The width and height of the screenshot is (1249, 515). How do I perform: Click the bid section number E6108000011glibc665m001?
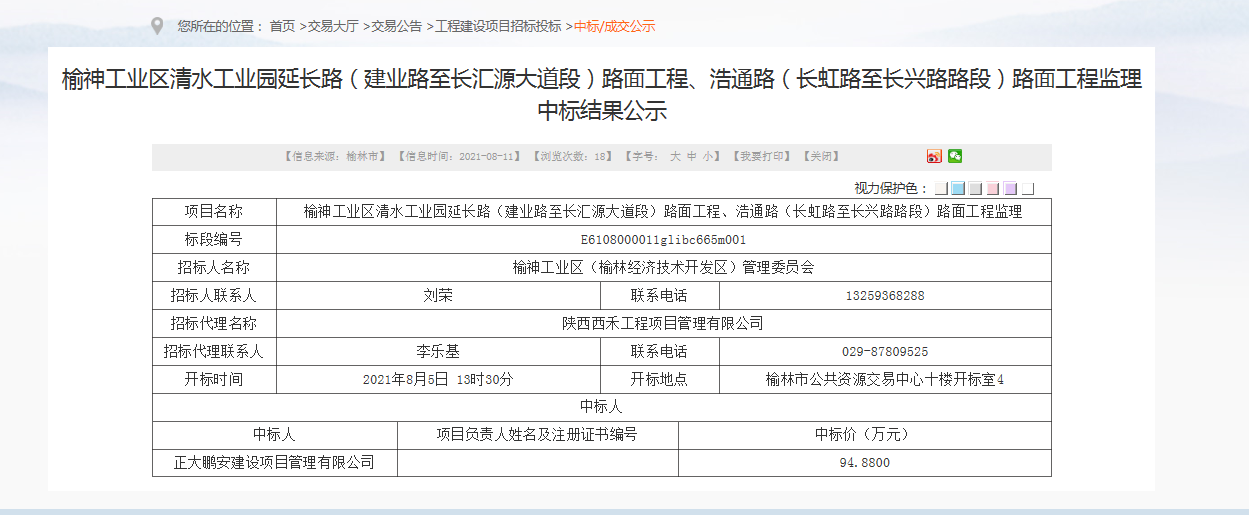663,240
